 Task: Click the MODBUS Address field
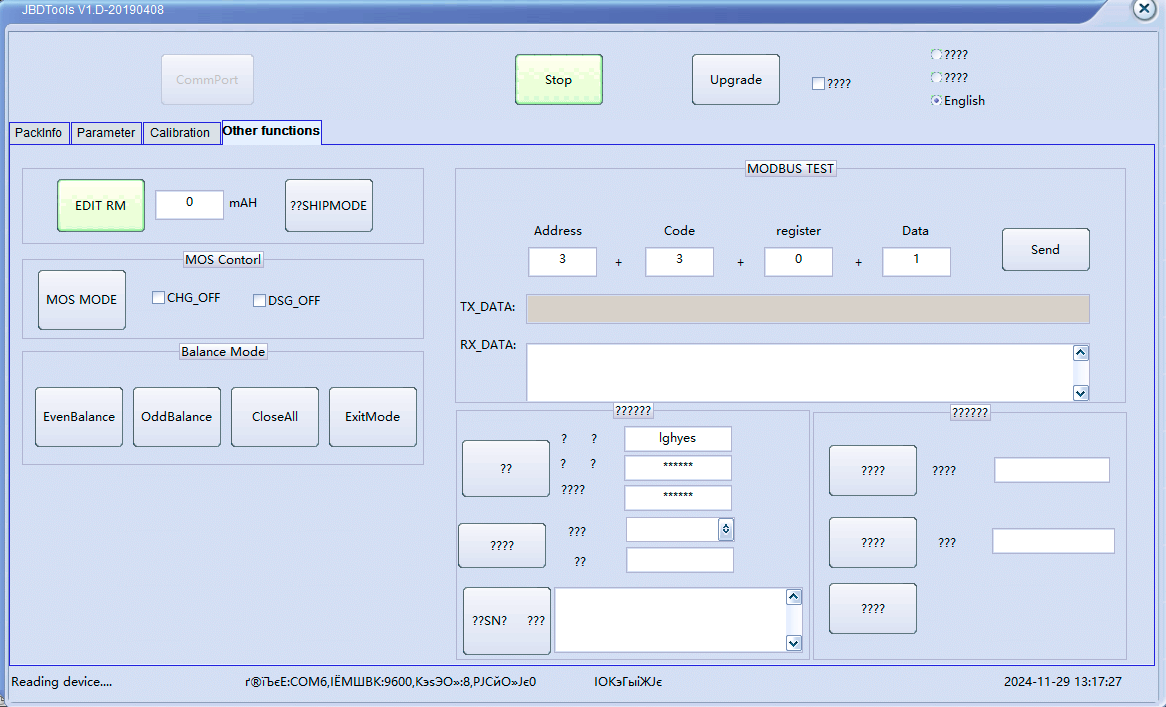[562, 262]
